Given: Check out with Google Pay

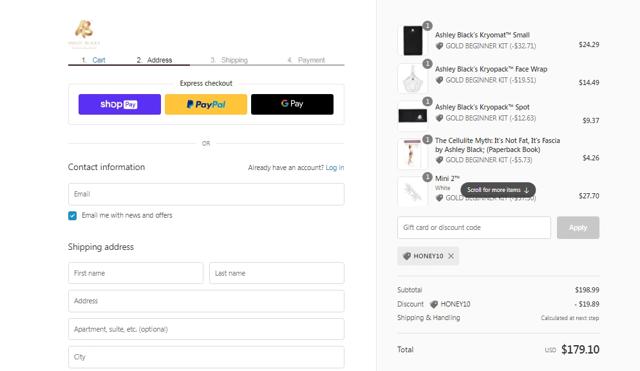Looking at the screenshot, I should pyautogui.click(x=292, y=104).
